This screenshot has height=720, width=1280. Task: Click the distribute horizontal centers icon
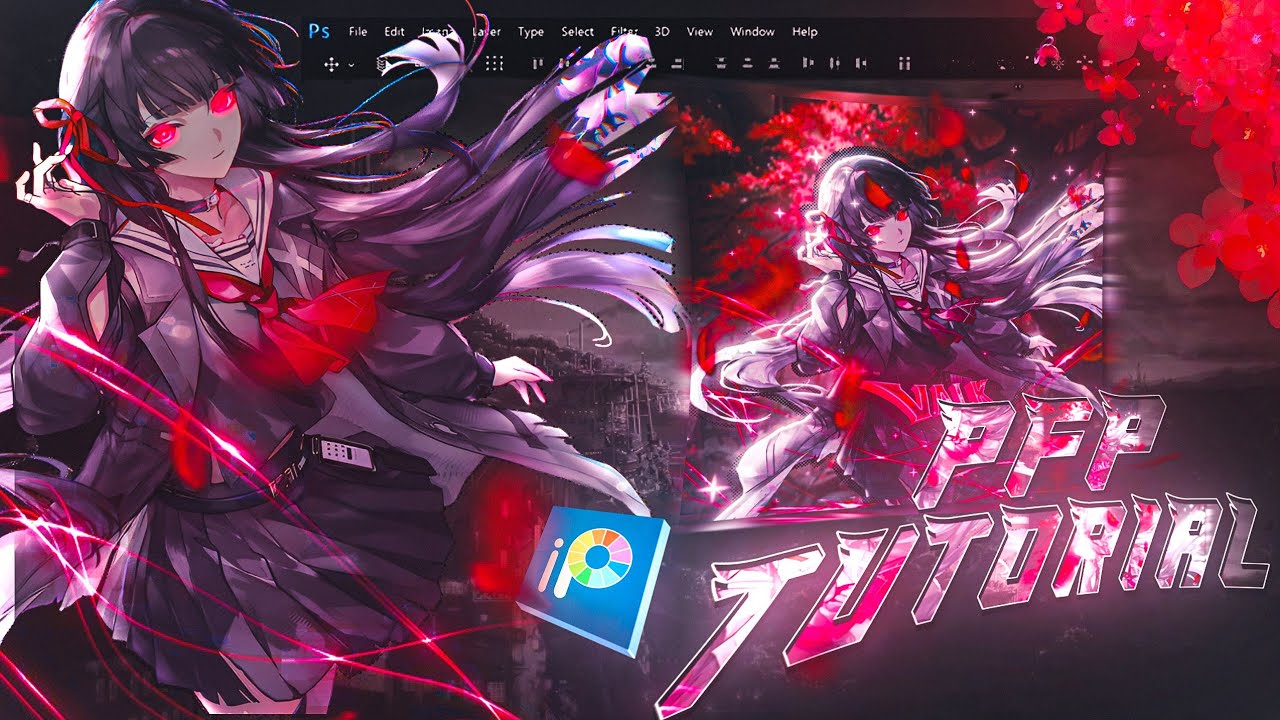(834, 64)
